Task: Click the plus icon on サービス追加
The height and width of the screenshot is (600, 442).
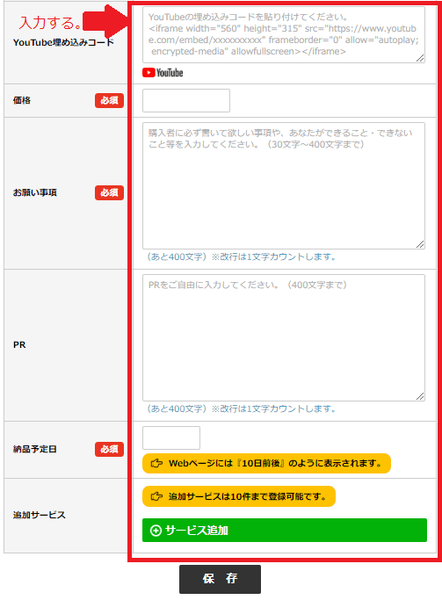Action: coord(156,531)
